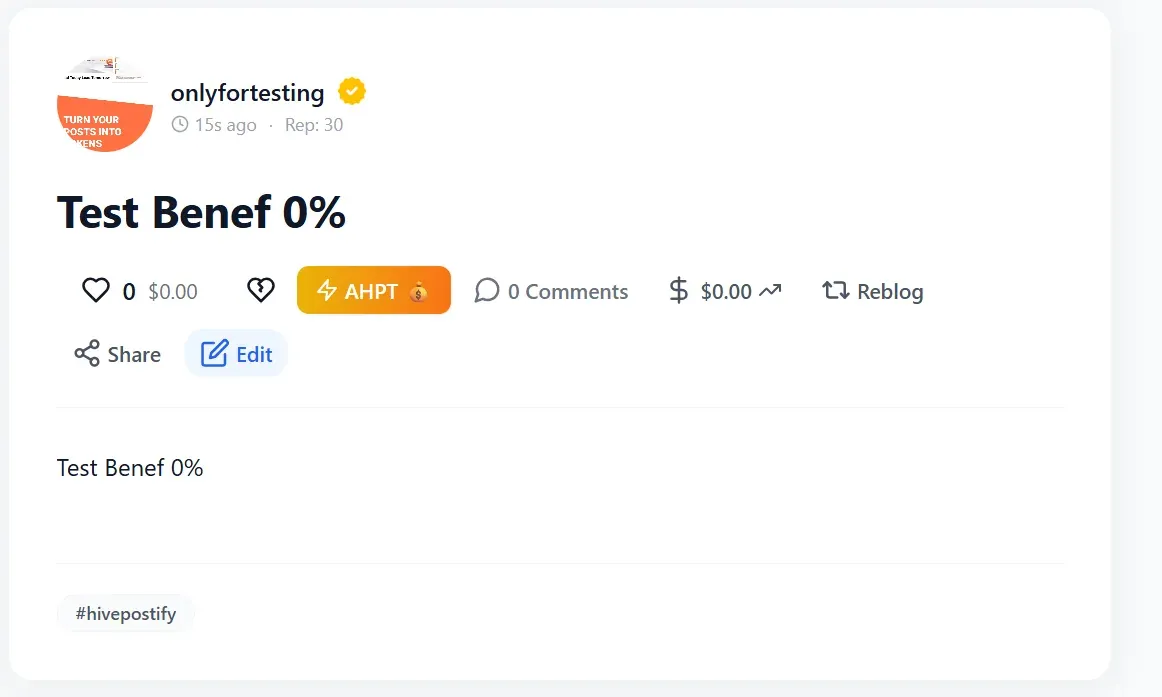Click the Edit pencil icon
The image size is (1162, 697).
tap(214, 353)
